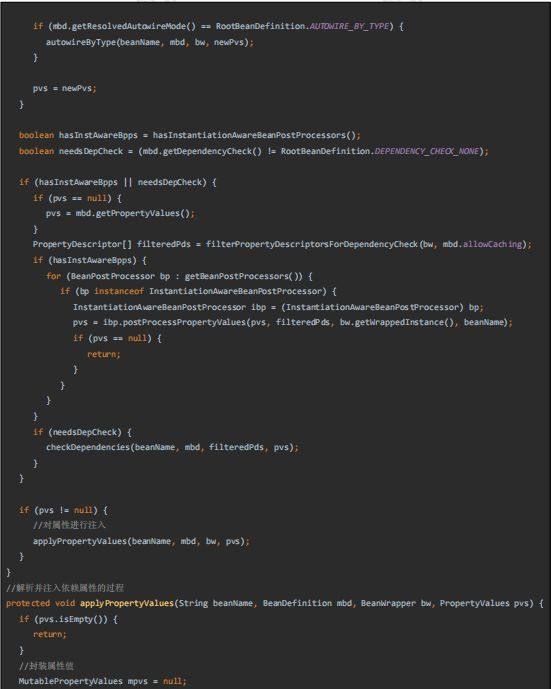Click the 'if (hasInstAwareBpps) {' line
The image size is (551, 689).
pos(90,260)
